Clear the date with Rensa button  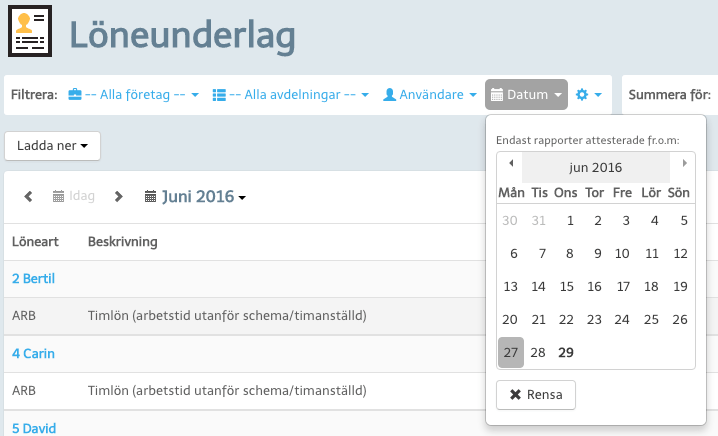tap(536, 395)
